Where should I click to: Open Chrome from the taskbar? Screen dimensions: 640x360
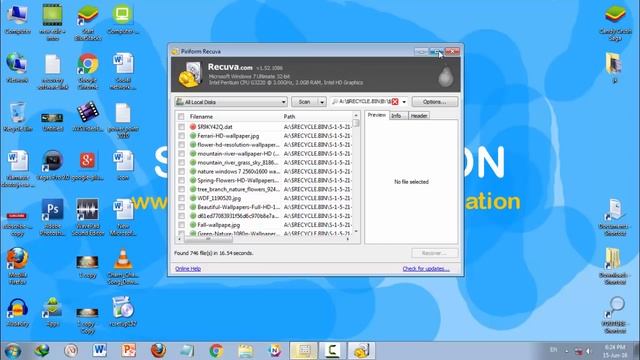[x=216, y=351]
